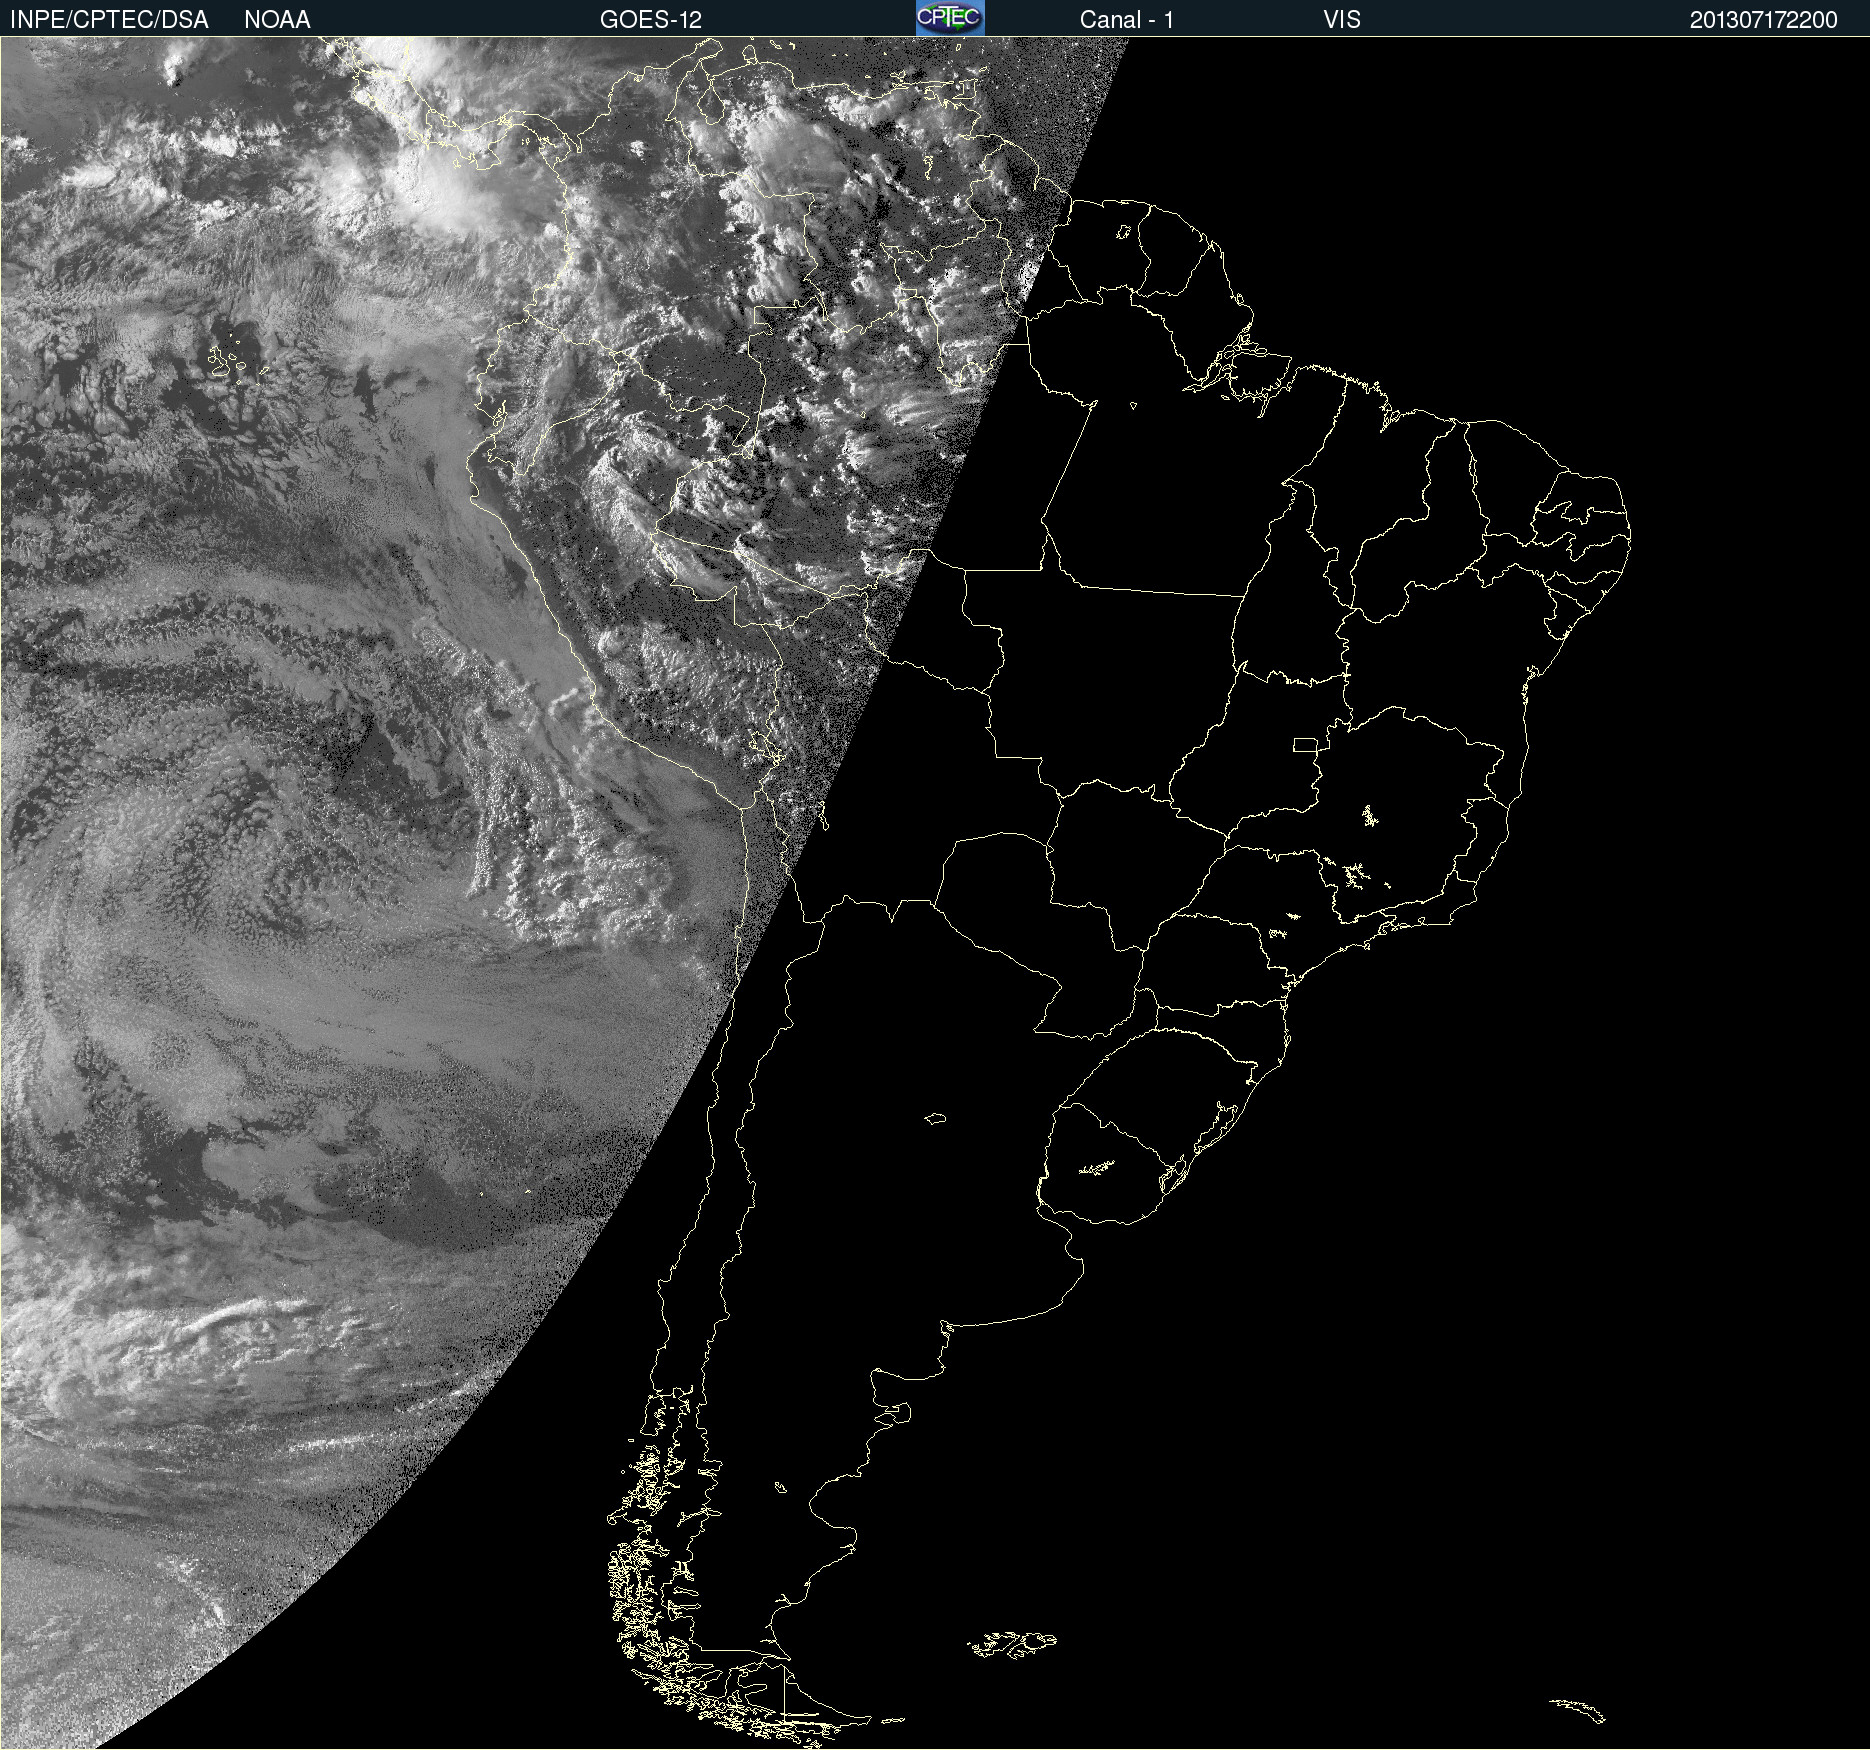Click the INPE/CPTEC/DSA header label

click(x=109, y=20)
